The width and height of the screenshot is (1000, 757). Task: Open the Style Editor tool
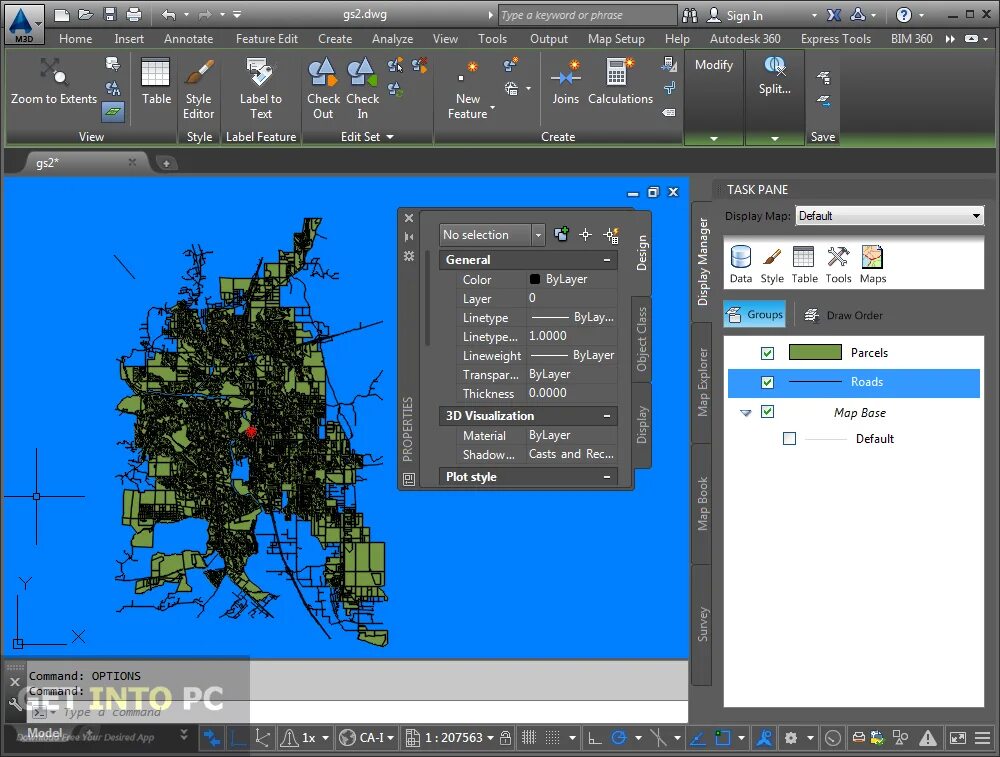(x=199, y=75)
